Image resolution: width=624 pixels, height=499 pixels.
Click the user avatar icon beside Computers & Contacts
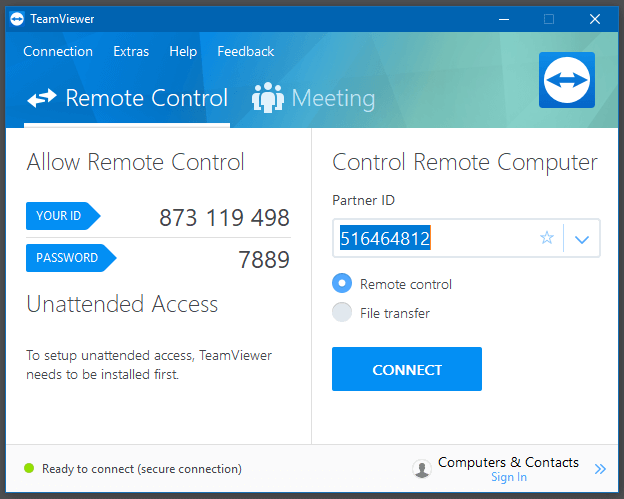tap(422, 469)
